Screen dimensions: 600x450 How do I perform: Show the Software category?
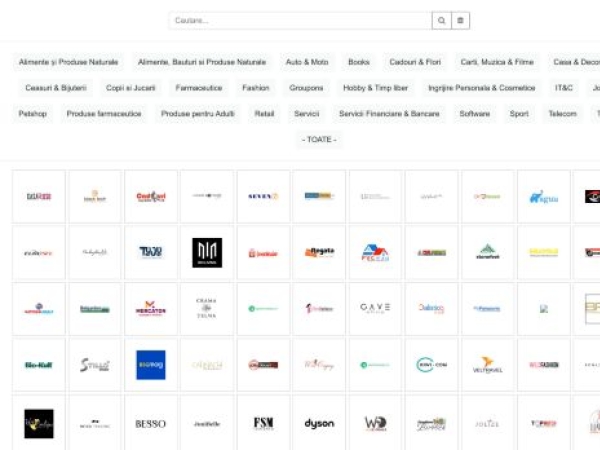pos(475,114)
